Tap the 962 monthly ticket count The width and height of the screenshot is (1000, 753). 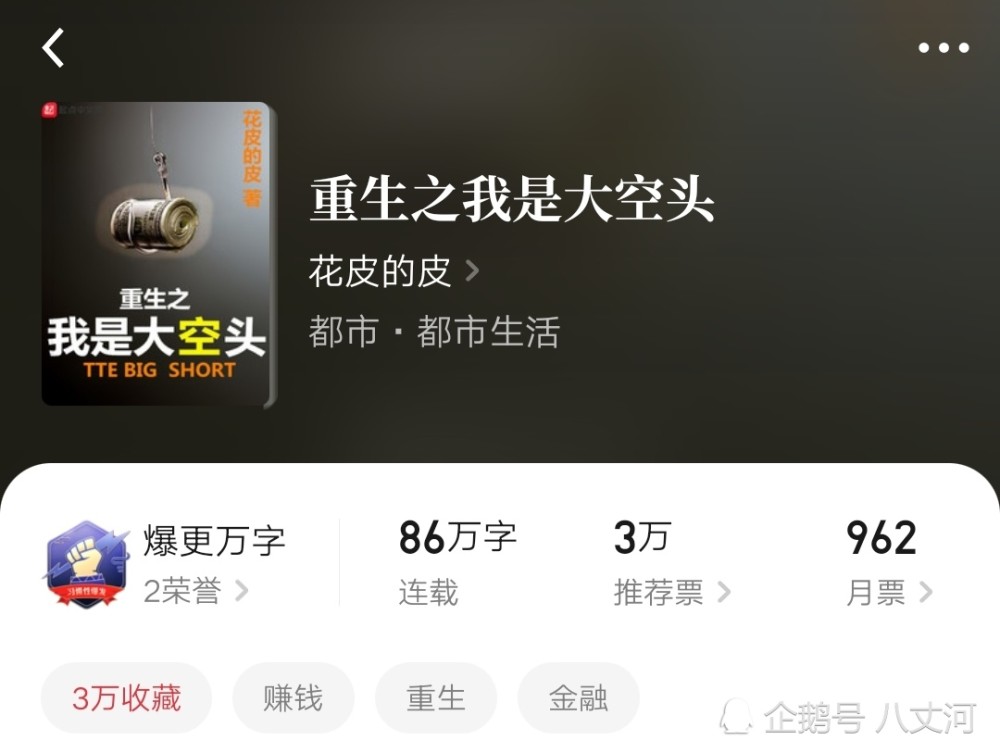881,537
